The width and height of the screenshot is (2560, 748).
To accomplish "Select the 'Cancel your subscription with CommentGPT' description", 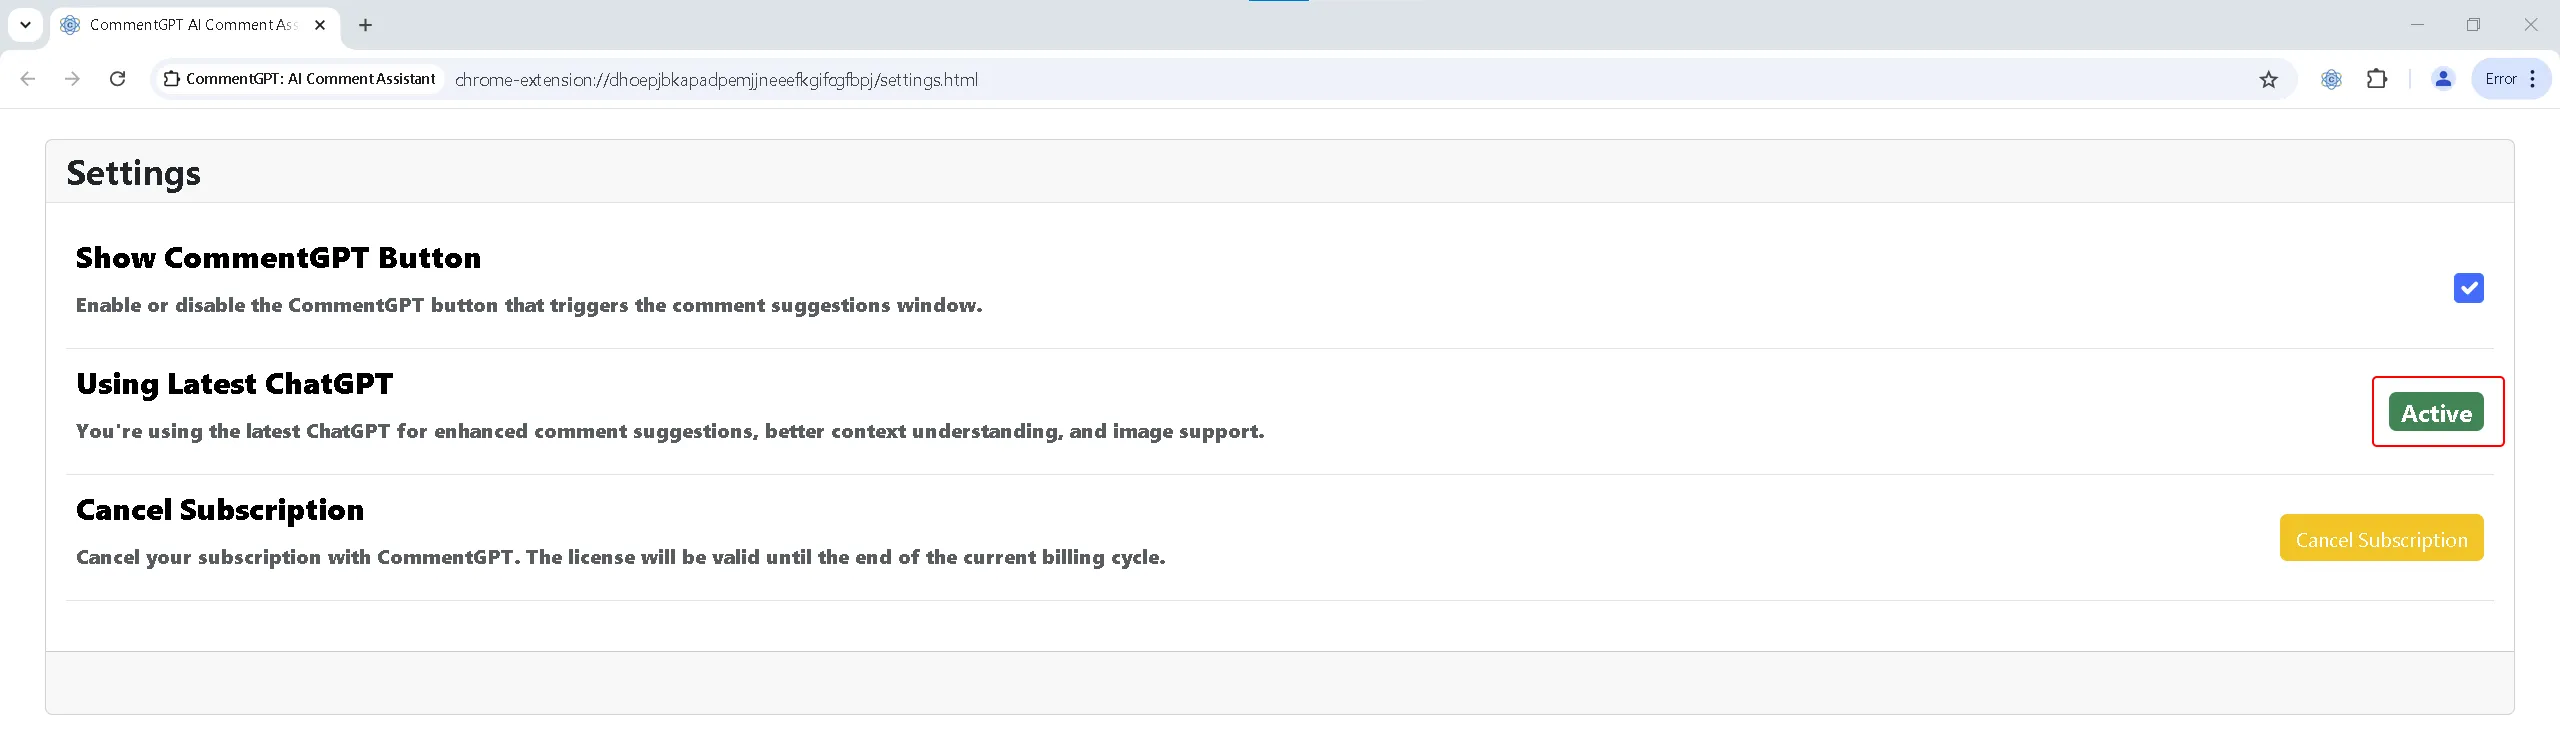I will click(621, 557).
